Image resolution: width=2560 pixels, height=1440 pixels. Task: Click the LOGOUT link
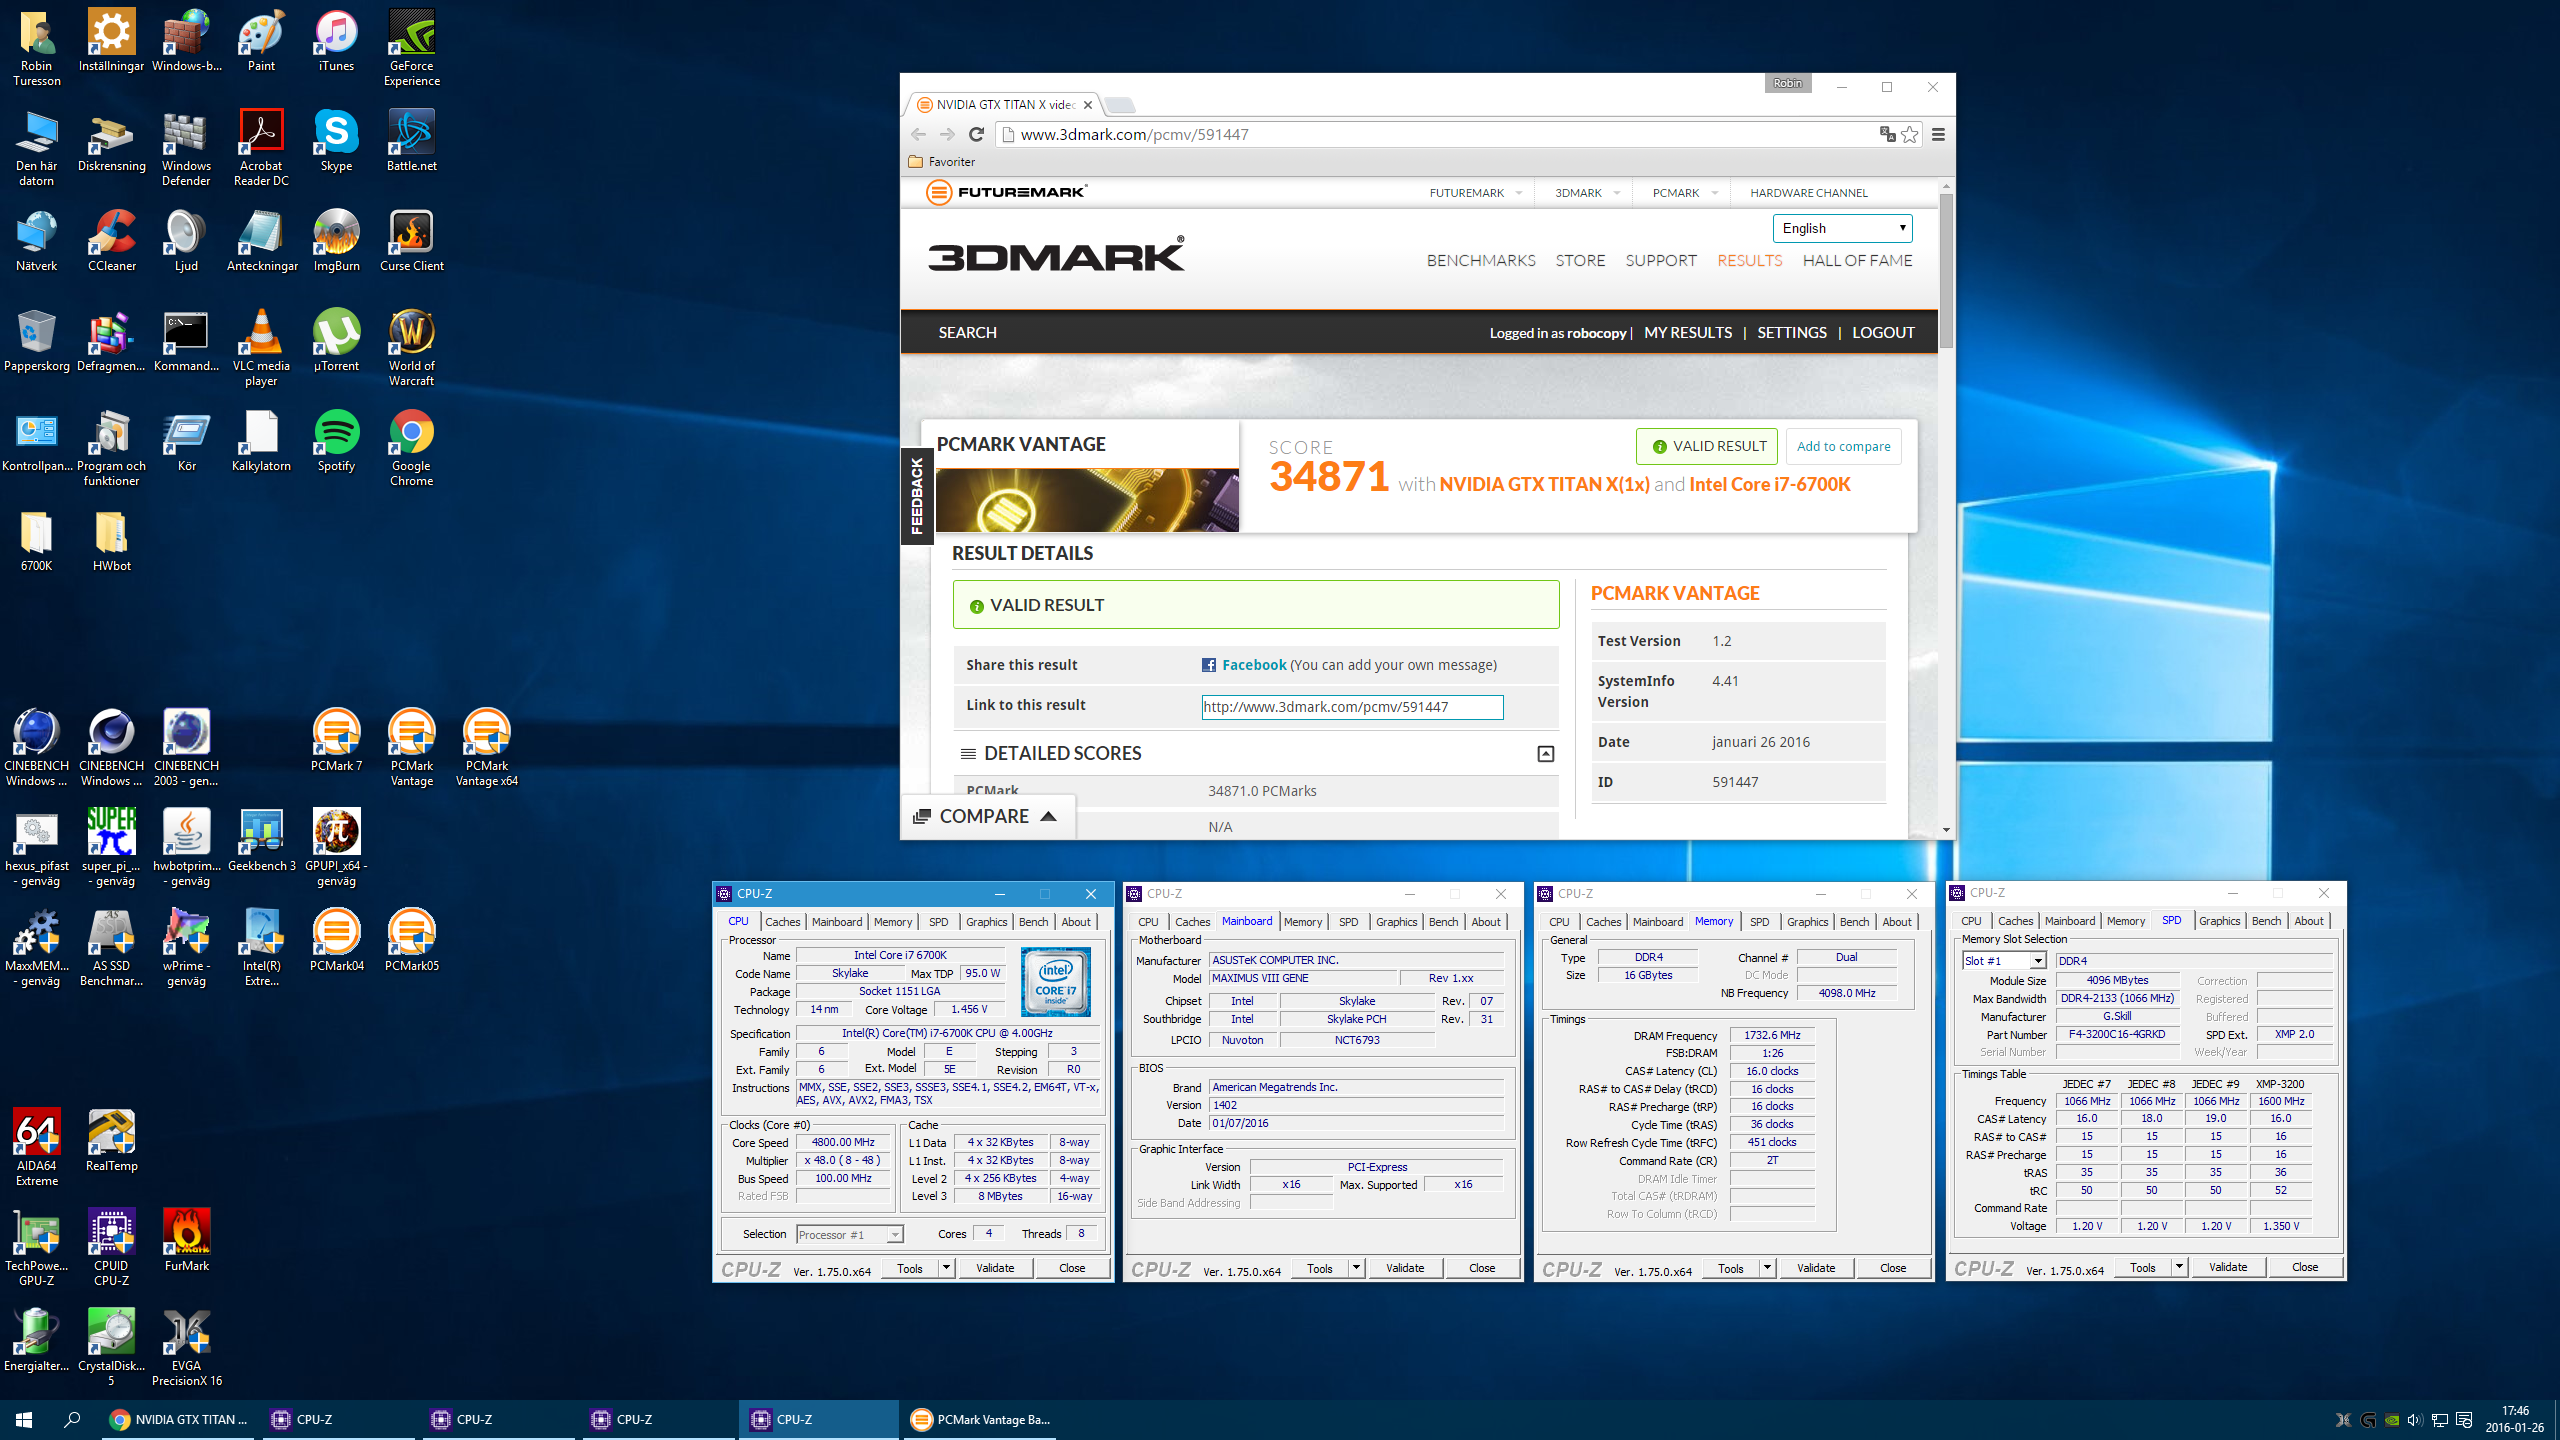1883,332
